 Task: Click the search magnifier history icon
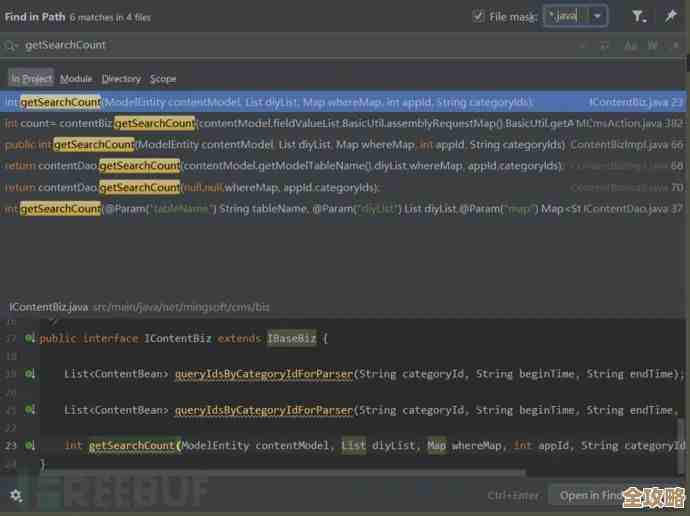pos(11,45)
